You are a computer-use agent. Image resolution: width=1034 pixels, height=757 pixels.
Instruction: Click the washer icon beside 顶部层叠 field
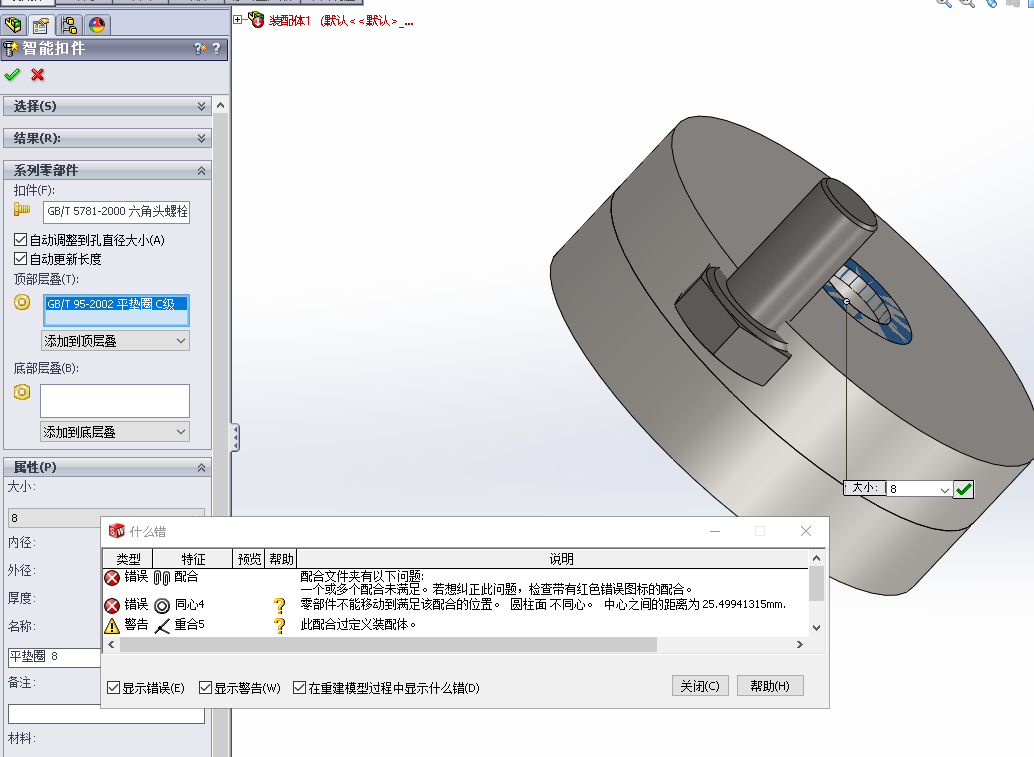click(x=21, y=302)
